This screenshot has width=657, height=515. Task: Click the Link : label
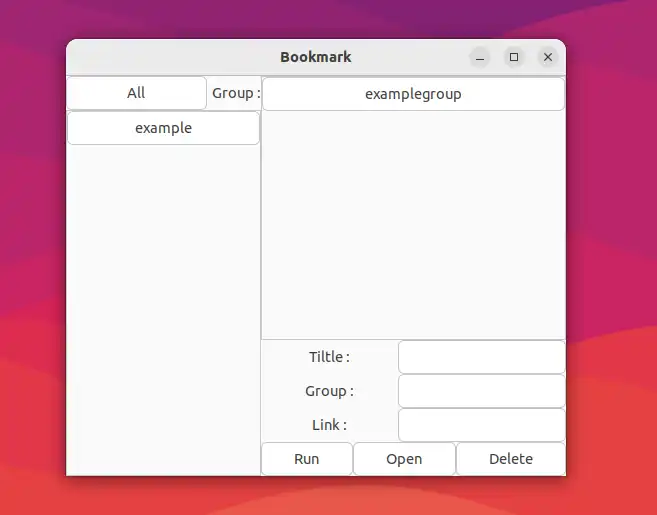click(x=329, y=425)
